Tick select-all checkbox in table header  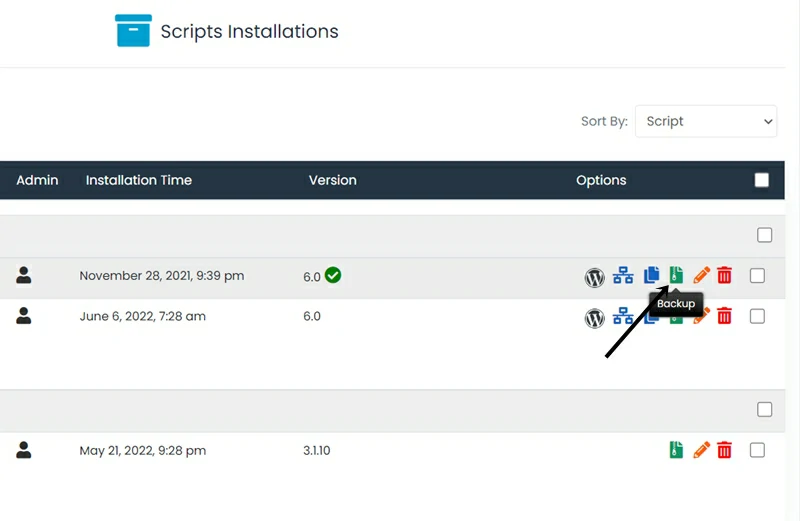pos(762,180)
